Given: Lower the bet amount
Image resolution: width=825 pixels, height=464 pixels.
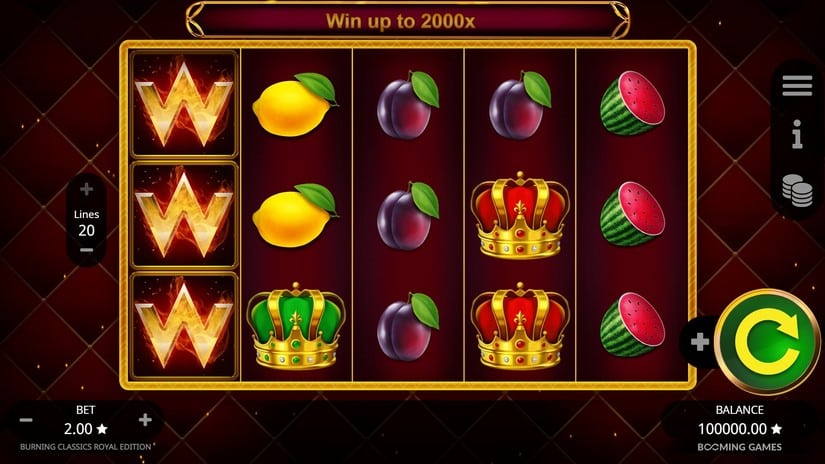Looking at the screenshot, I should click(x=26, y=420).
